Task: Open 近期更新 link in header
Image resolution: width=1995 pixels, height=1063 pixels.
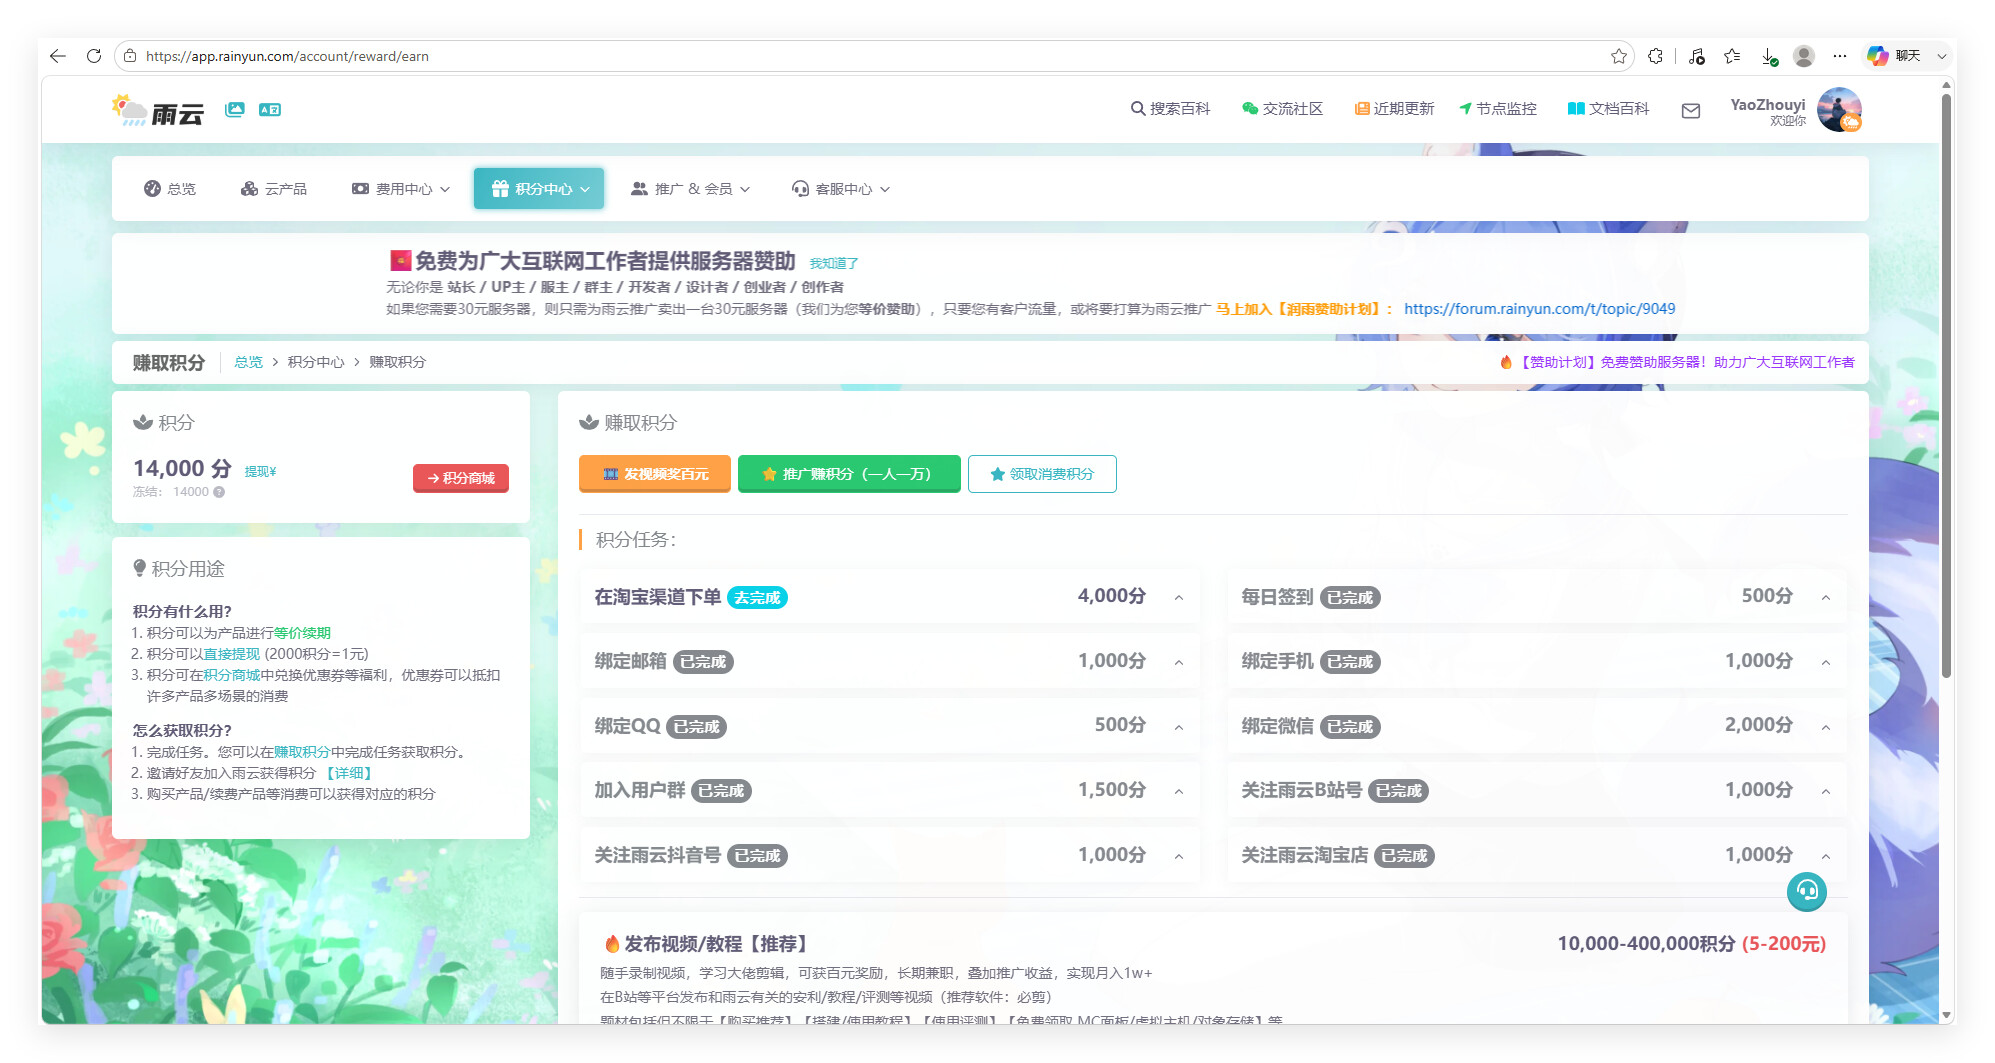Action: click(1394, 109)
